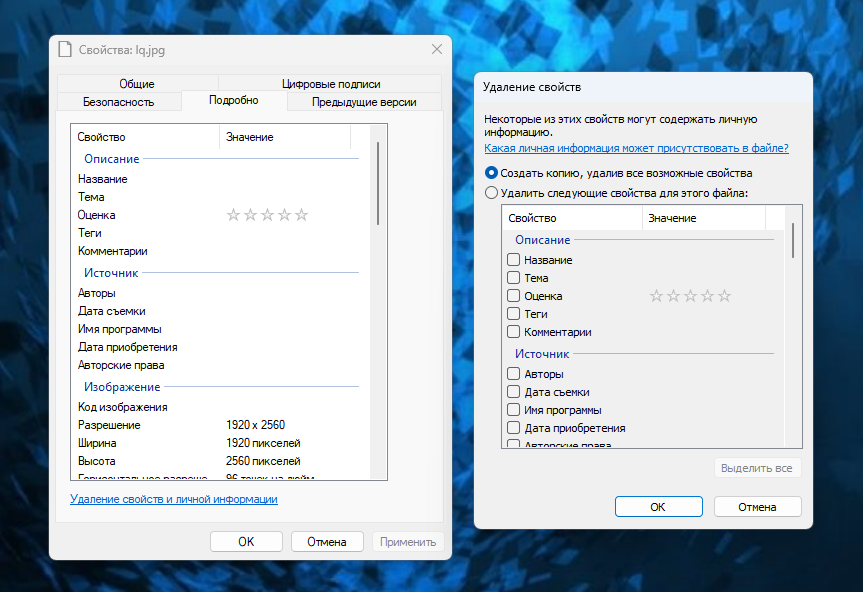Close the lq.jpg Properties window
This screenshot has width=863, height=592.
click(436, 50)
